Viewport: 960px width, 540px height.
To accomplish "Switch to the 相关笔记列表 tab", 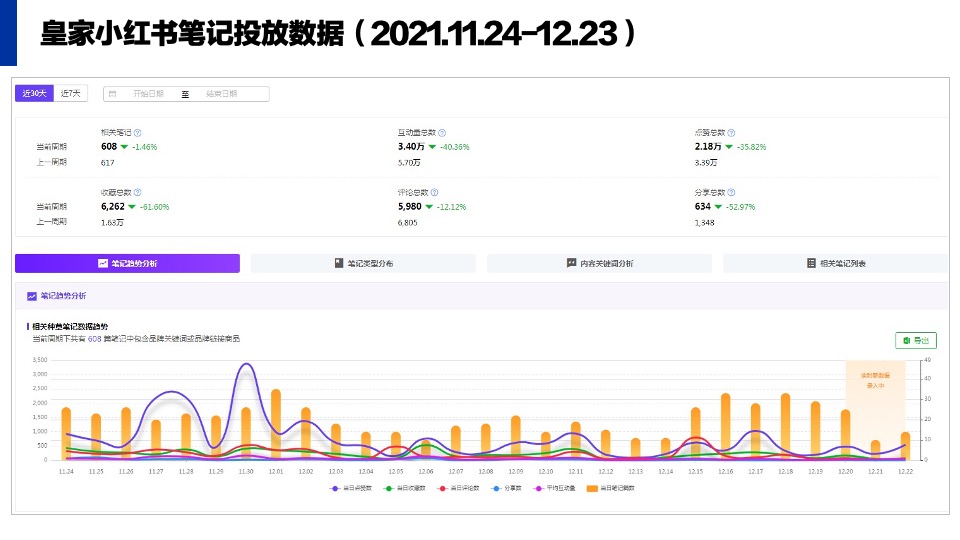I will pos(836,263).
